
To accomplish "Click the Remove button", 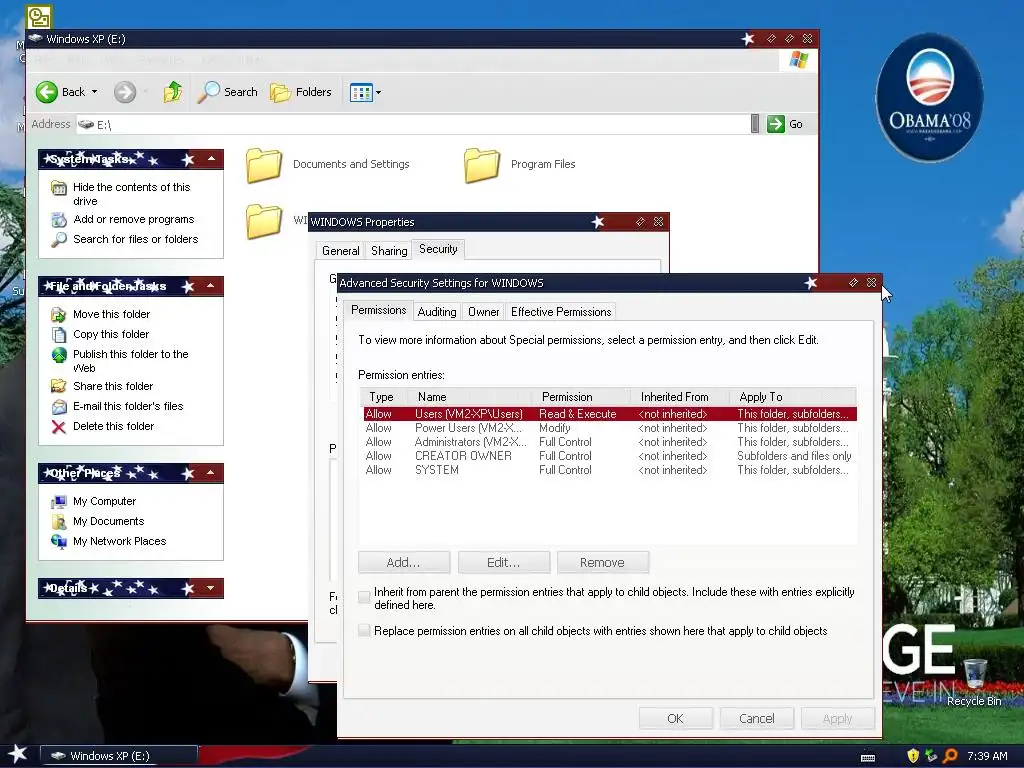I will 603,562.
